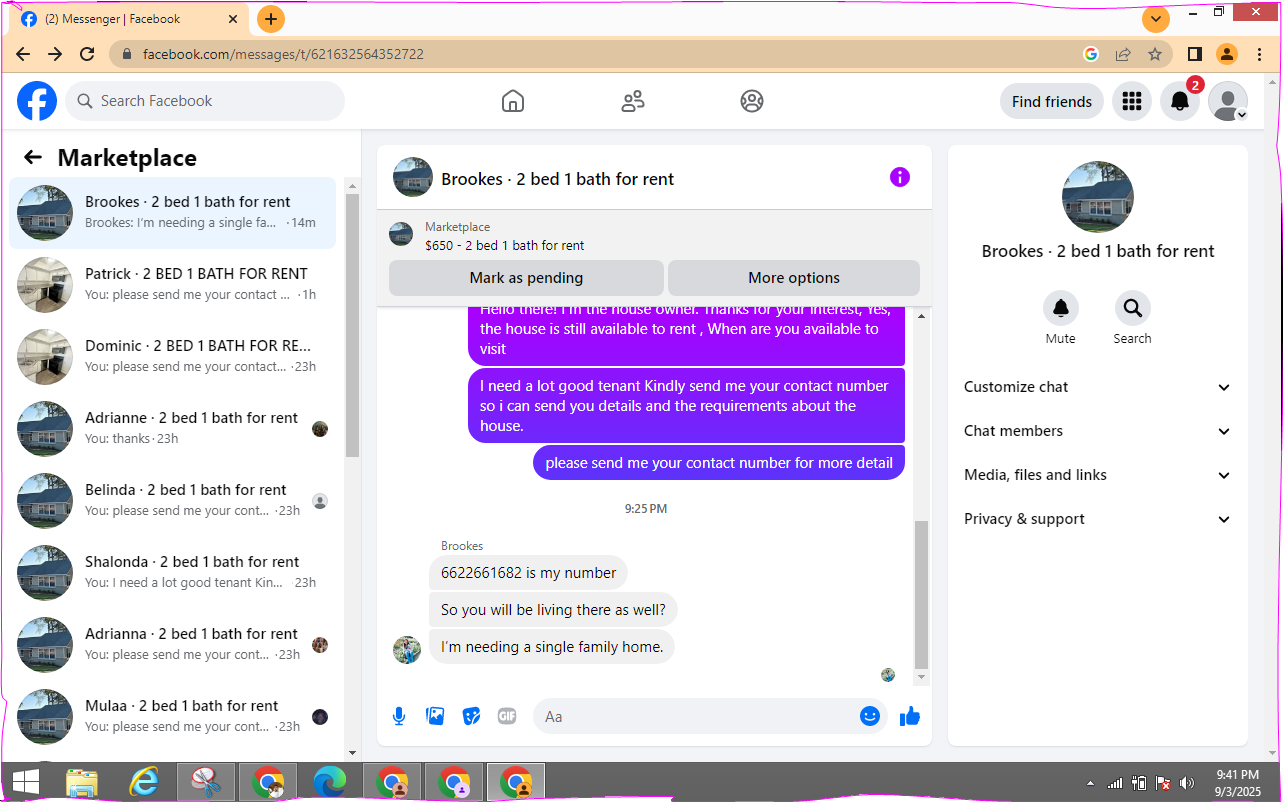Show hidden icons in the system tray

[x=1090, y=783]
